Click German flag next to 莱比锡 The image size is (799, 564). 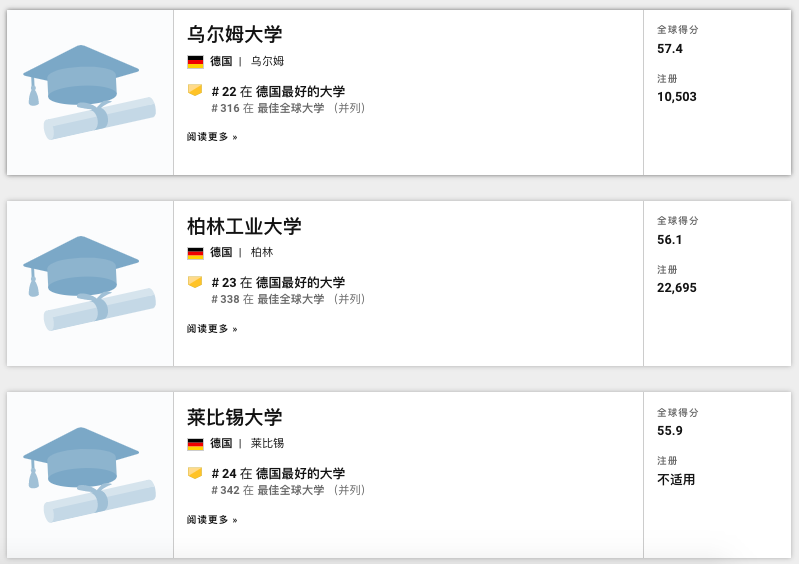pos(195,444)
